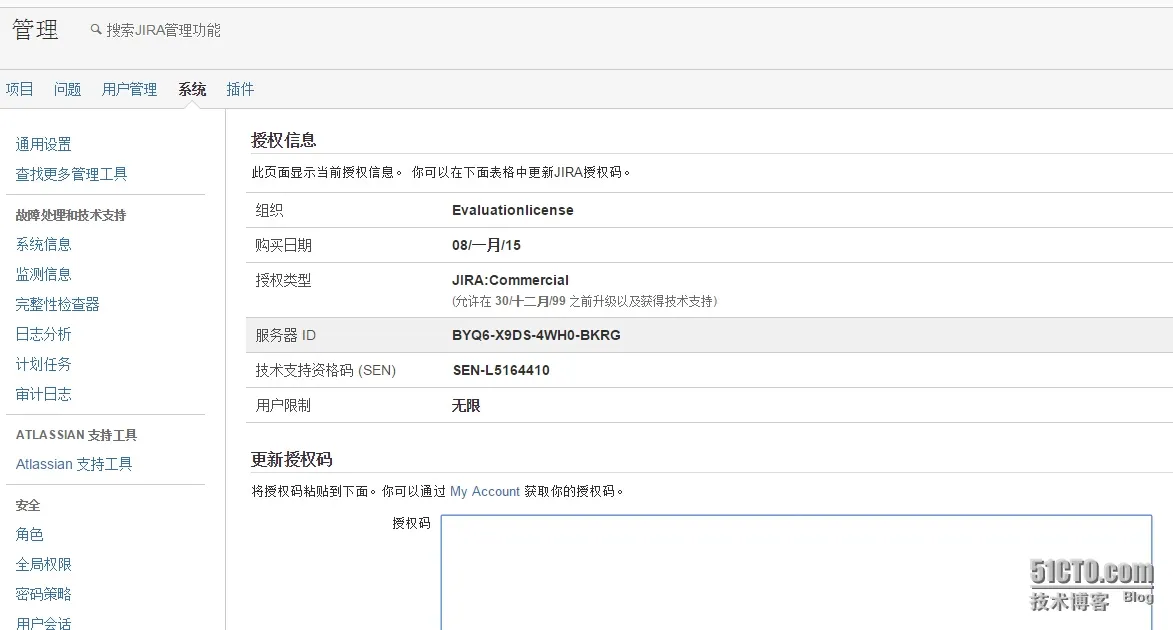Open 监测信息 in the sidebar
This screenshot has height=630, width=1173.
click(43, 274)
